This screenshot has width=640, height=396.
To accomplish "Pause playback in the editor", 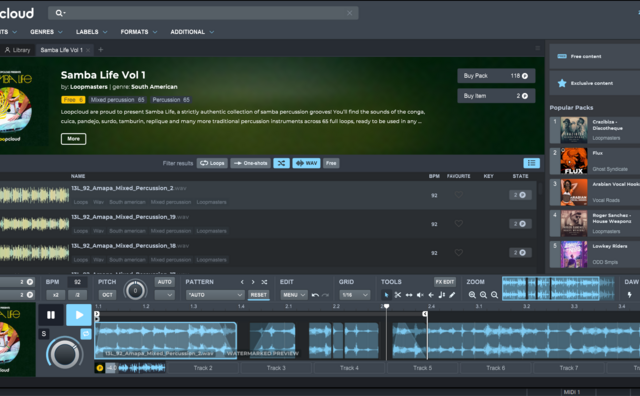I will click(51, 315).
